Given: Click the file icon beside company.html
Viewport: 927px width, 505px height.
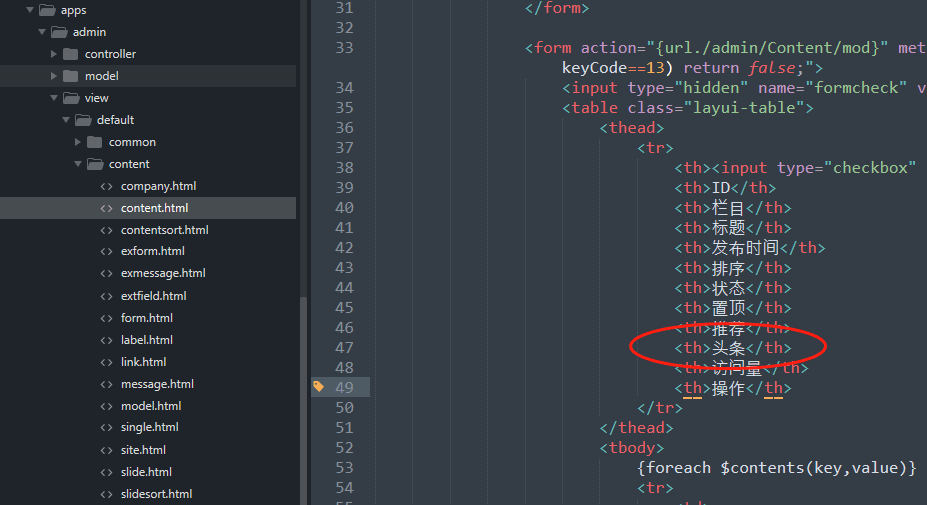Looking at the screenshot, I should coord(106,186).
